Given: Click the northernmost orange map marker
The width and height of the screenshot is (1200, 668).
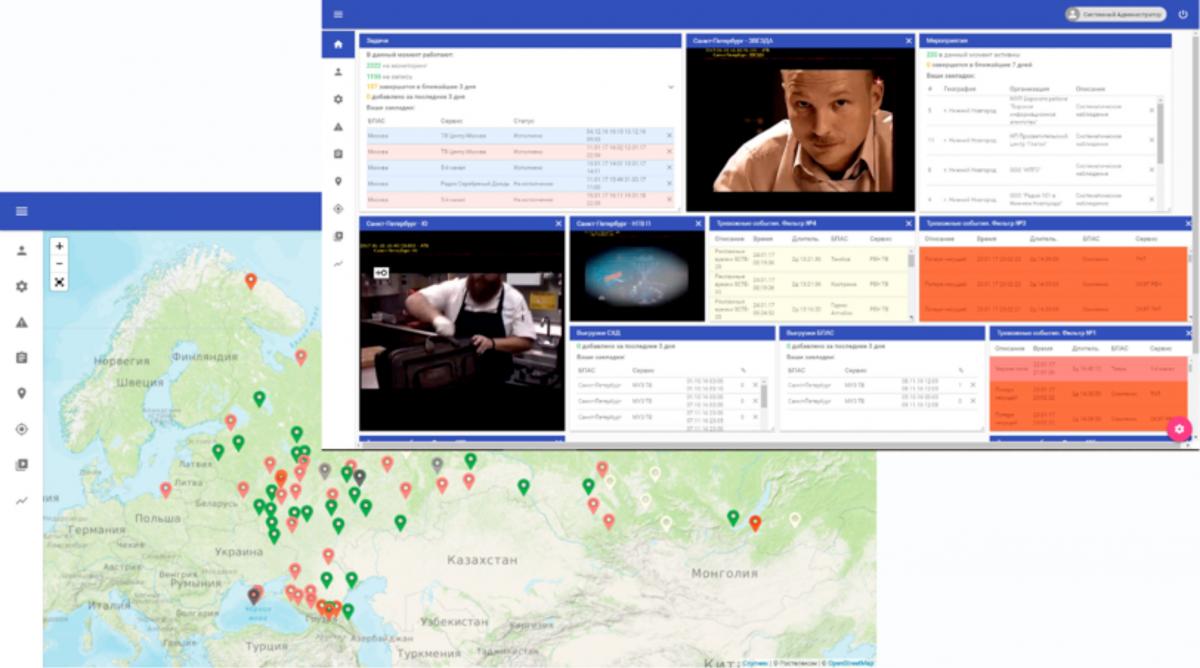Looking at the screenshot, I should (251, 282).
